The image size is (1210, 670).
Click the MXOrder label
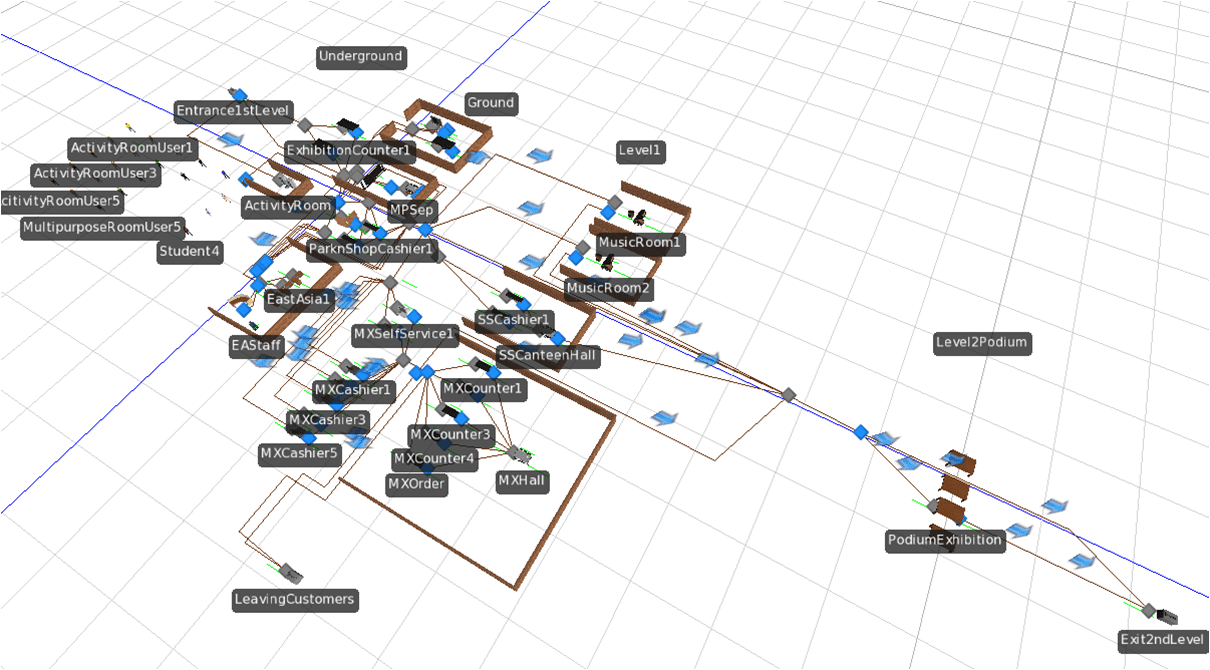417,484
